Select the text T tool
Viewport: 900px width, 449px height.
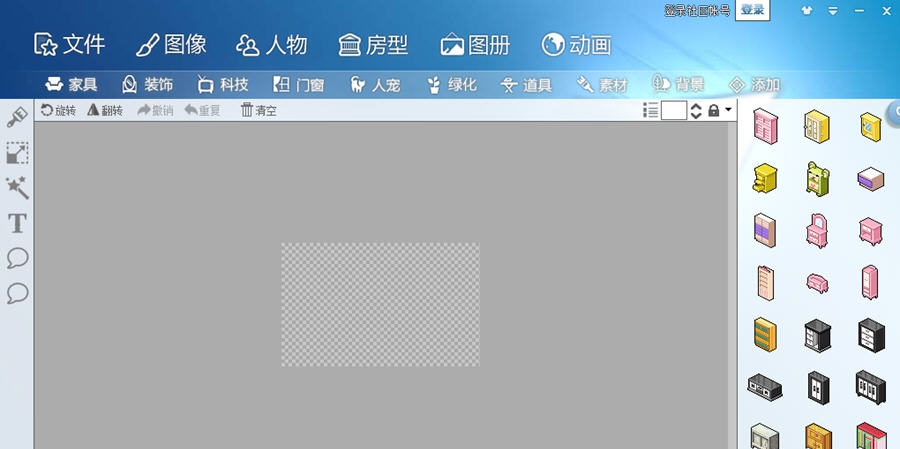click(17, 223)
